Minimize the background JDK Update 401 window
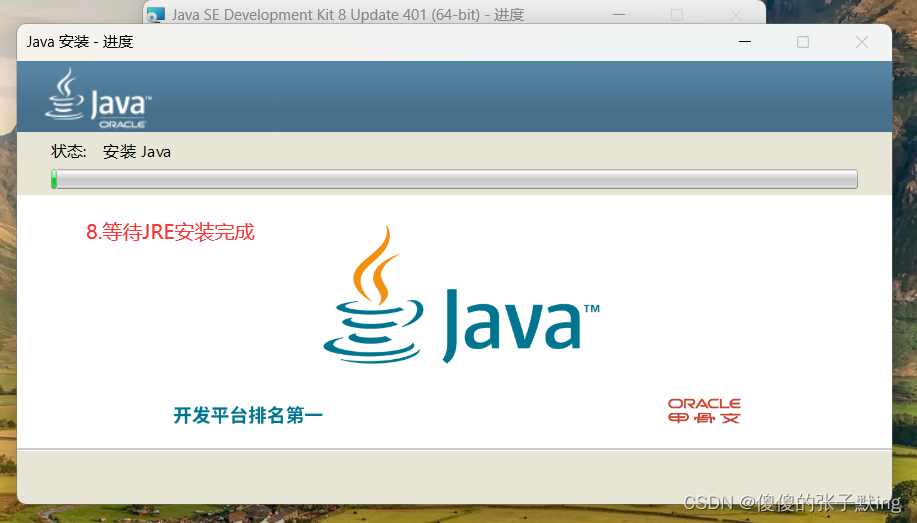 (619, 14)
